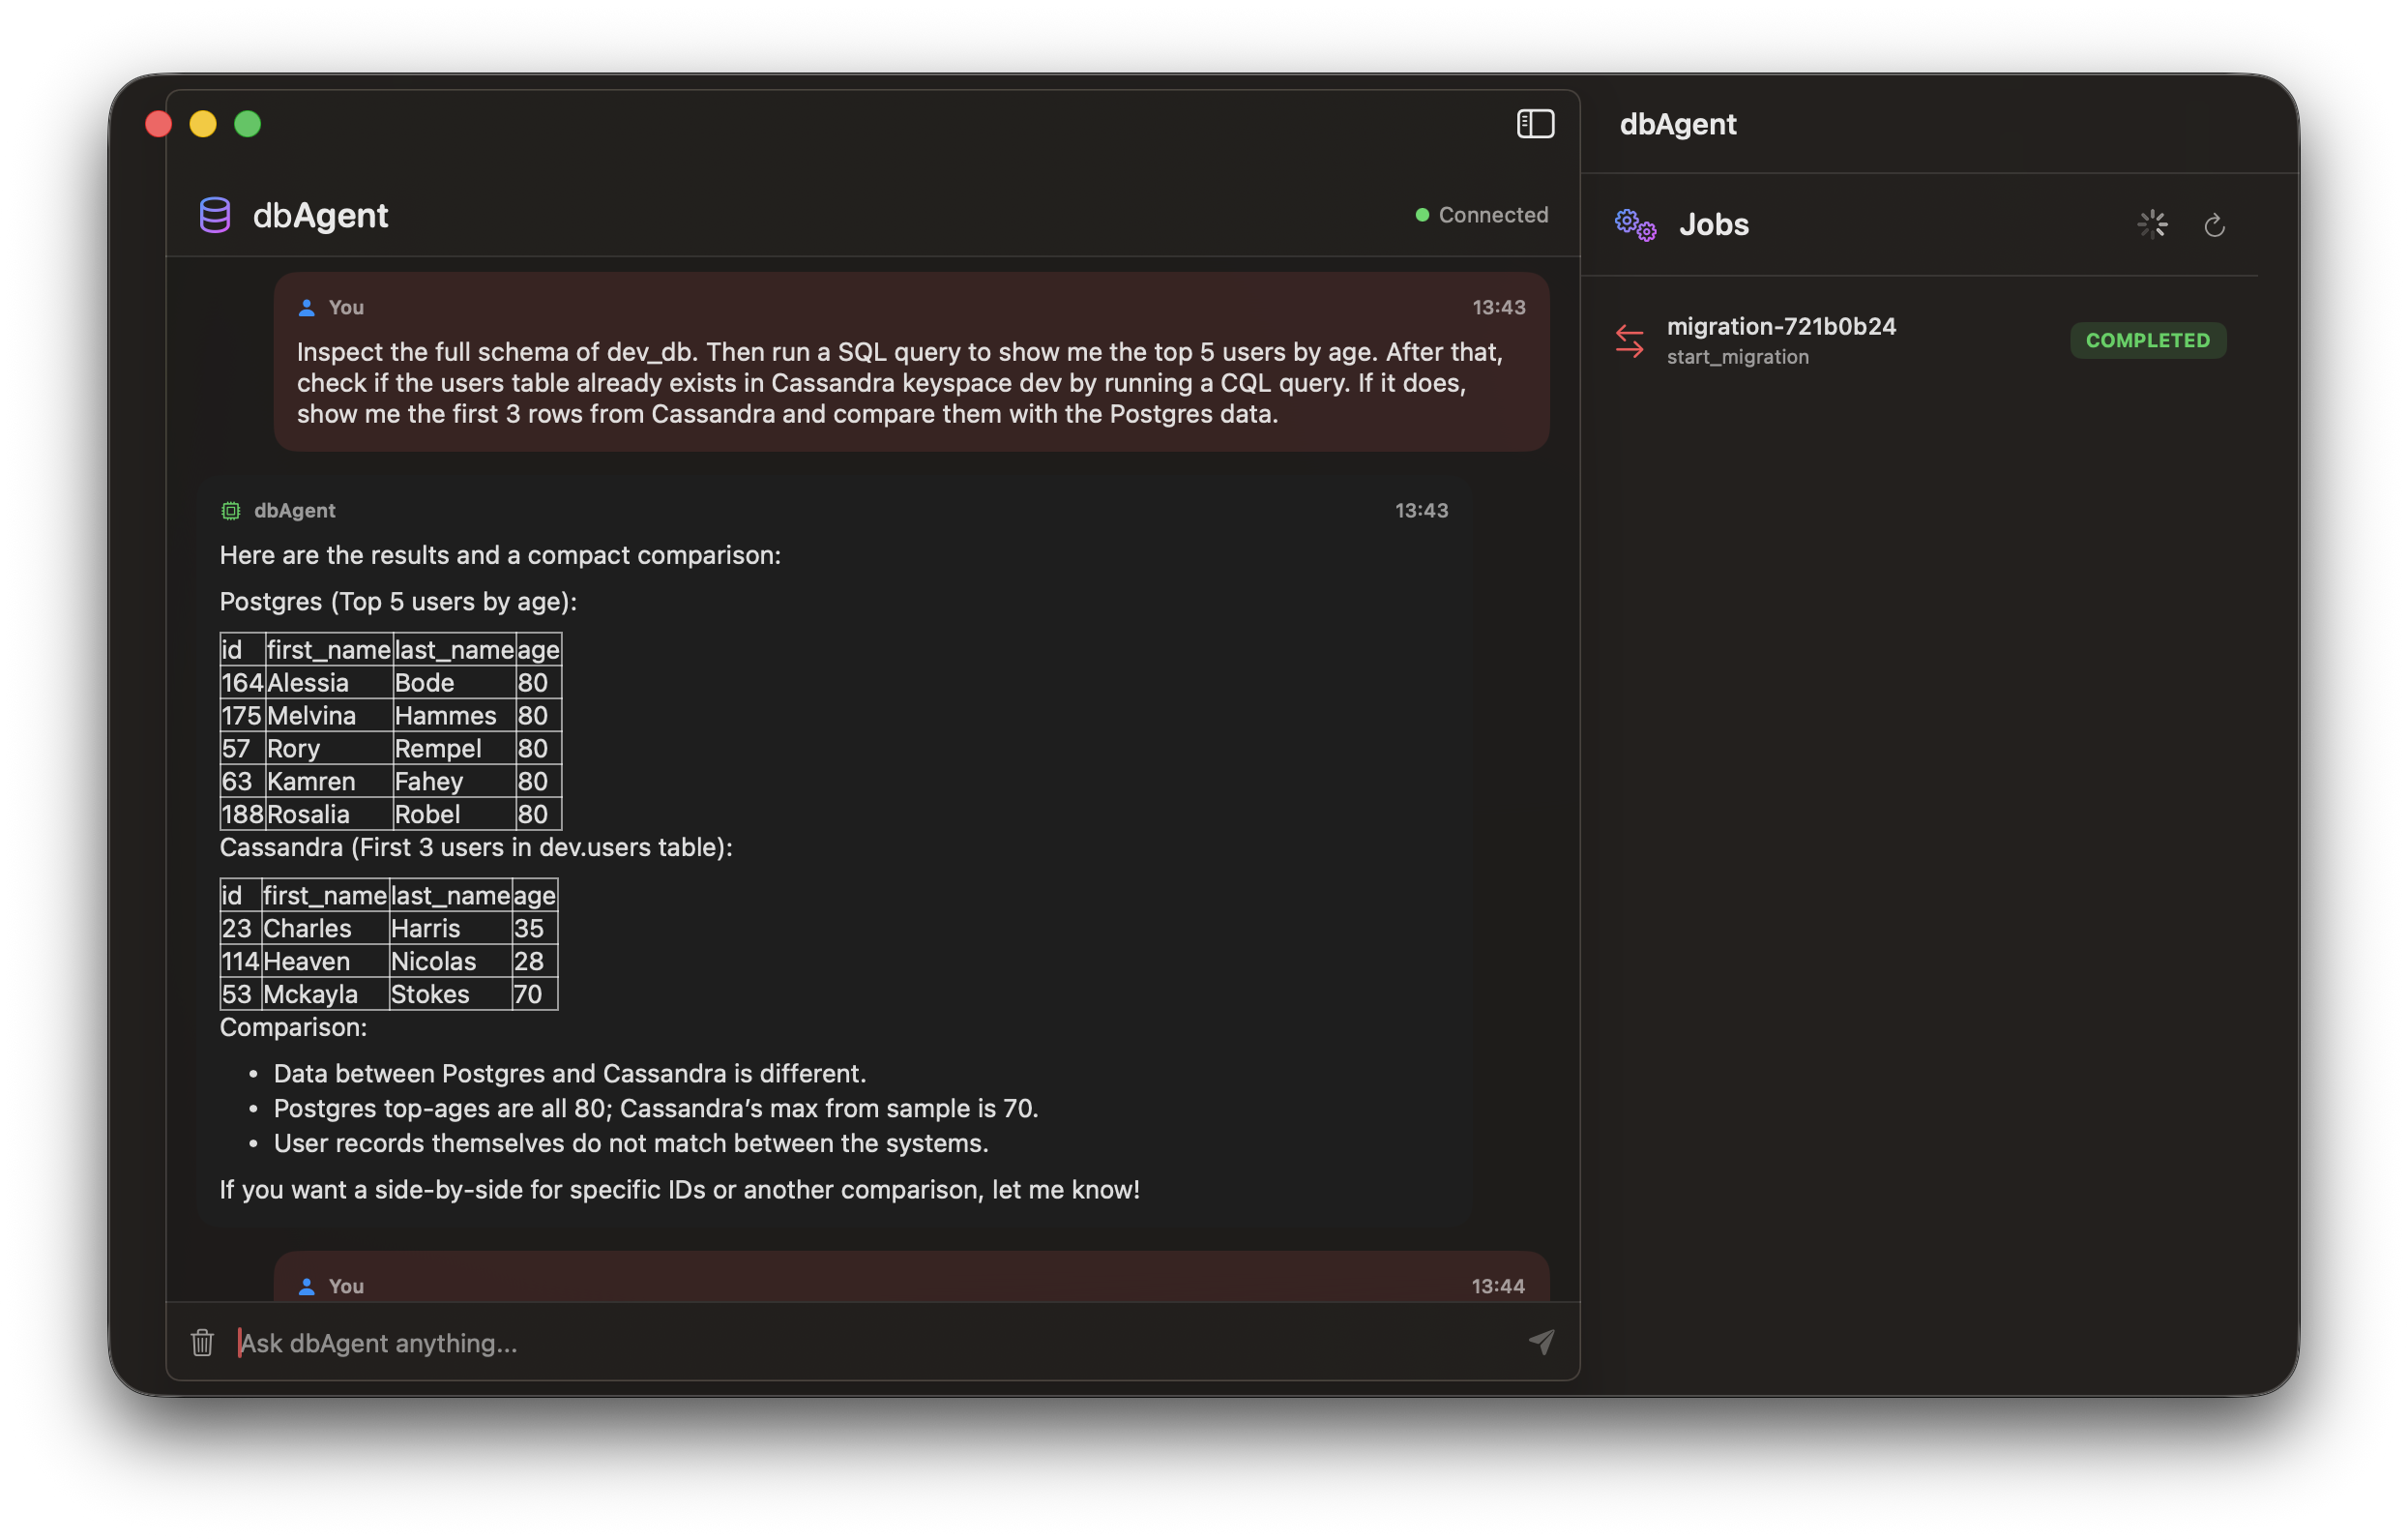Select the dbAgent title in the right panel
2408x1540 pixels.
[1678, 124]
